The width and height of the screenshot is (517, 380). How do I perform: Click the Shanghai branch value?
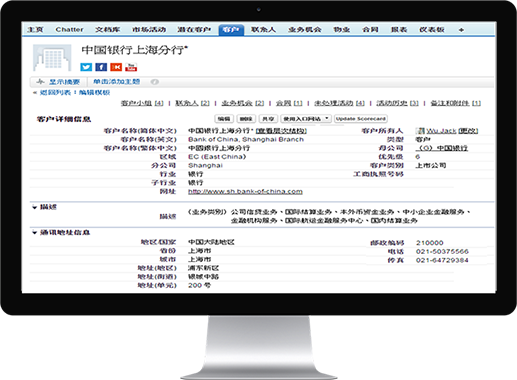205,165
